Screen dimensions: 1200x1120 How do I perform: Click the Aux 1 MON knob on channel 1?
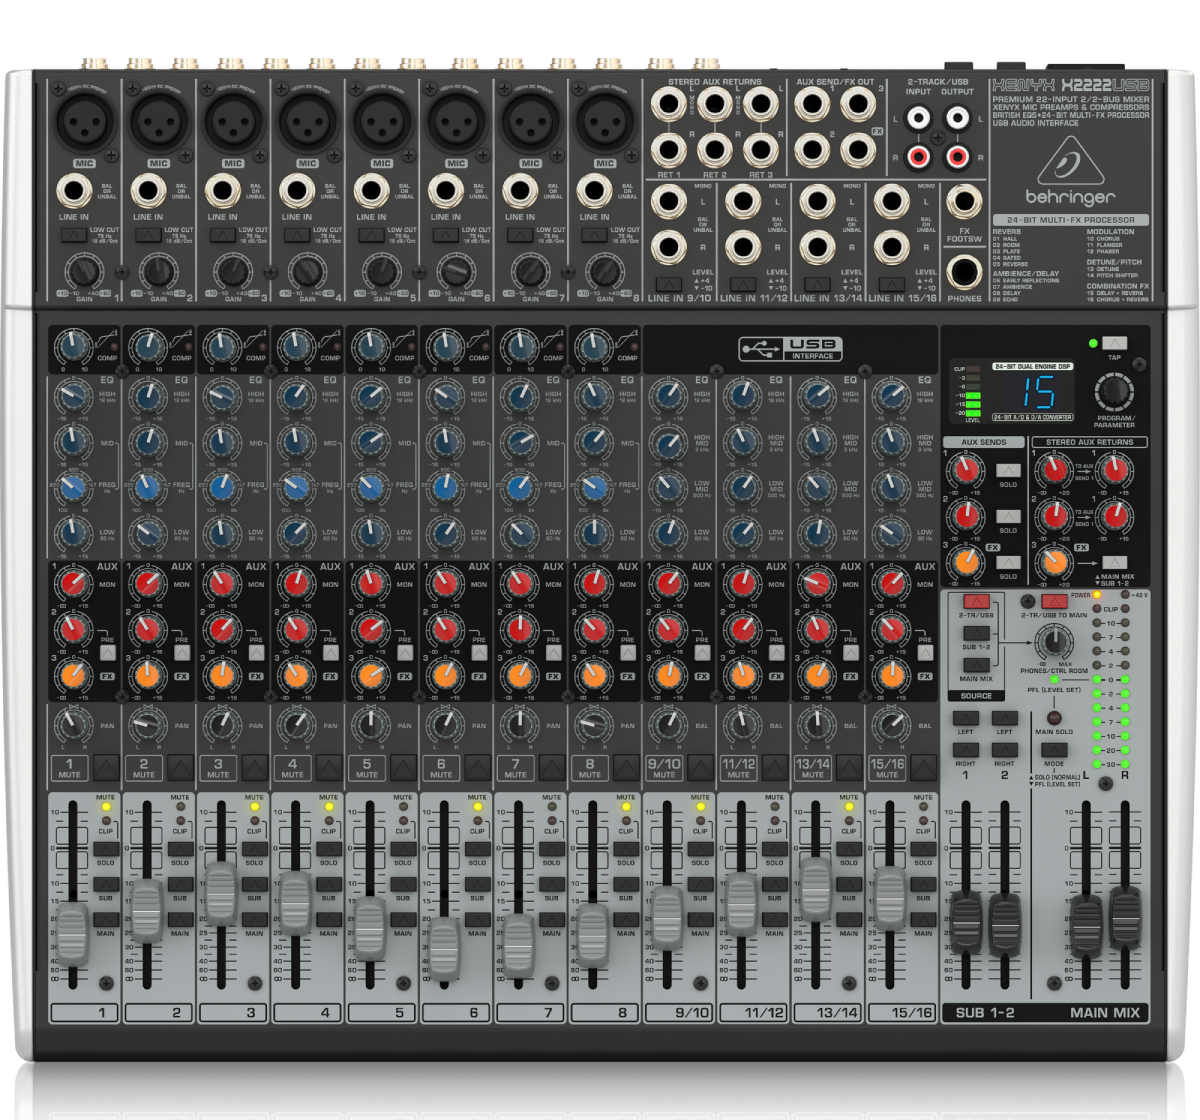pos(73,582)
